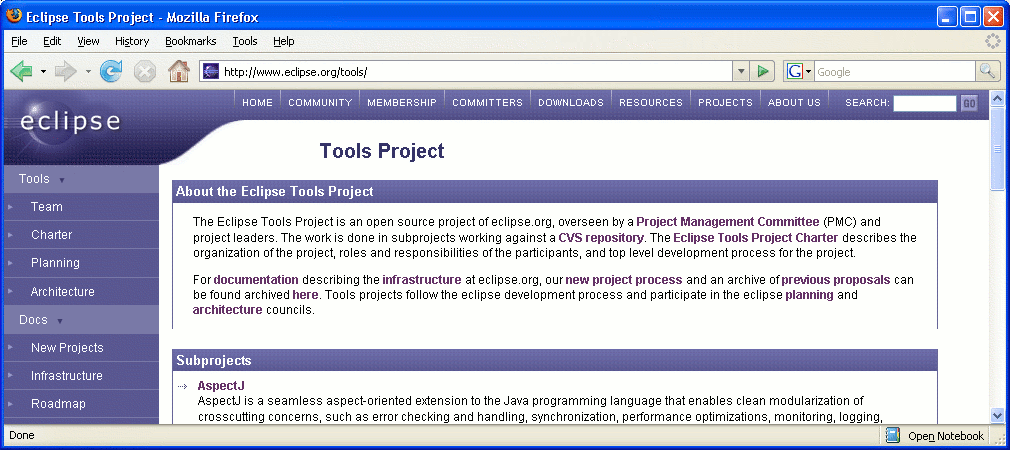Reload the page with the refresh icon
The width and height of the screenshot is (1010, 450).
point(111,71)
